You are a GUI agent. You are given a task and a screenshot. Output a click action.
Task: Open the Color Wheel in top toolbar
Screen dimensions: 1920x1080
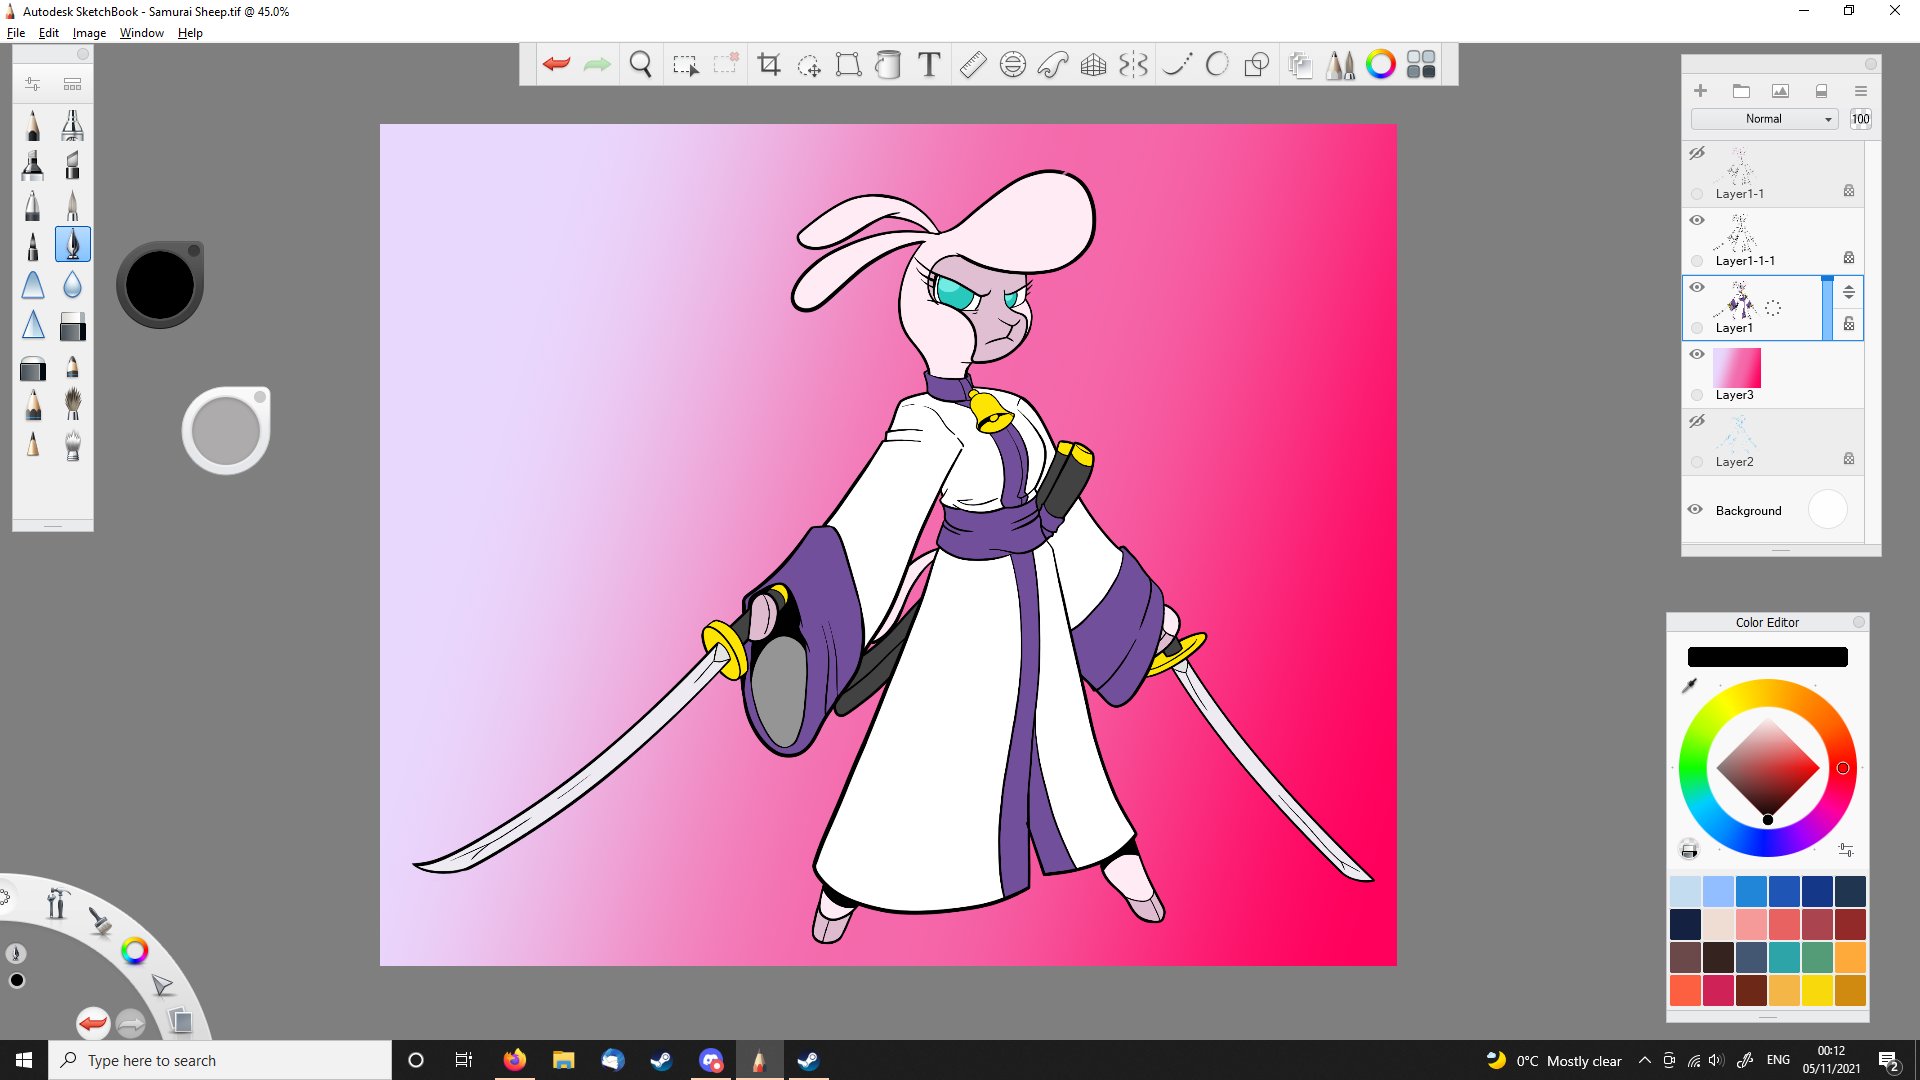tap(1380, 65)
